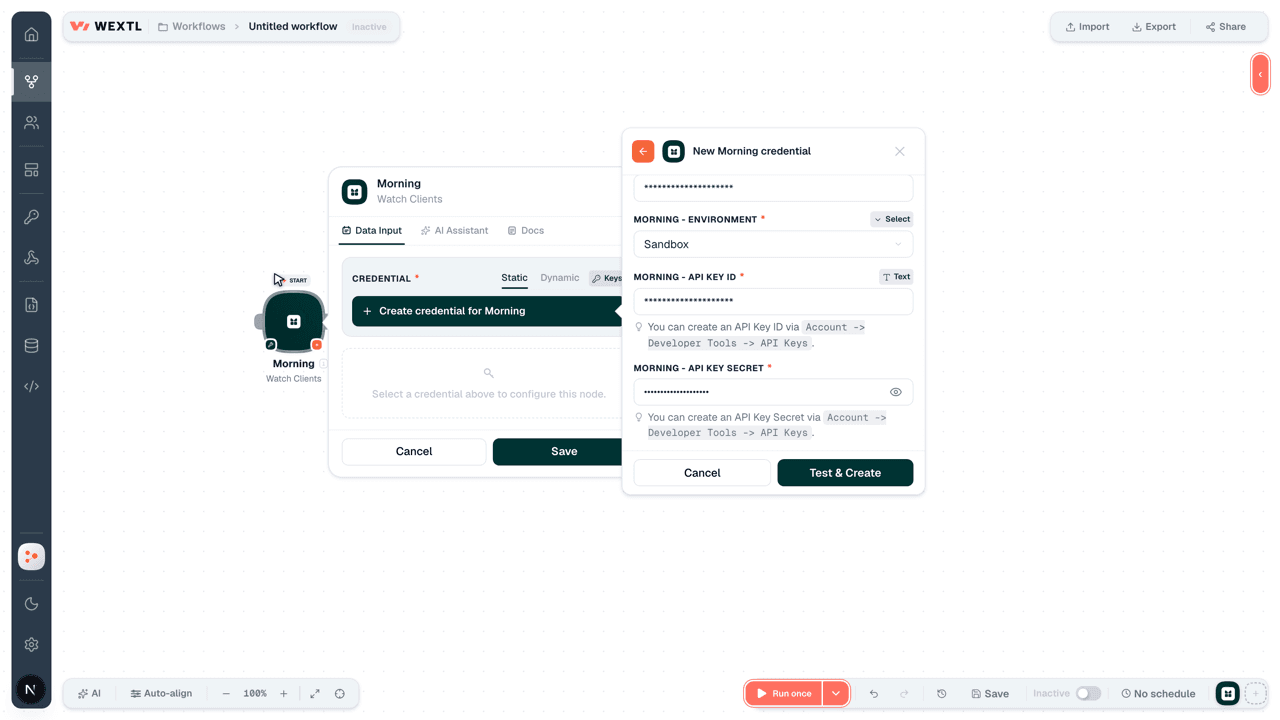The width and height of the screenshot is (1280, 720).
Task: Switch to the Docs tab
Action: [526, 231]
